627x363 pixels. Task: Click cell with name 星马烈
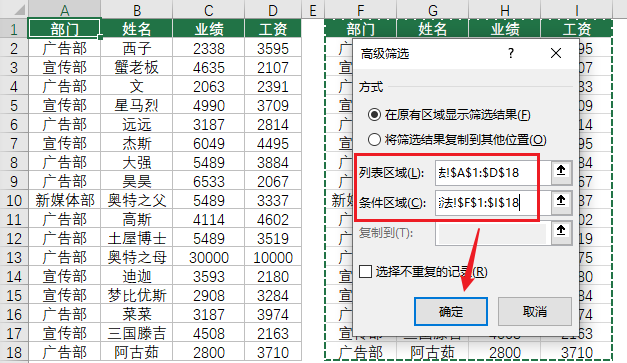coord(137,106)
